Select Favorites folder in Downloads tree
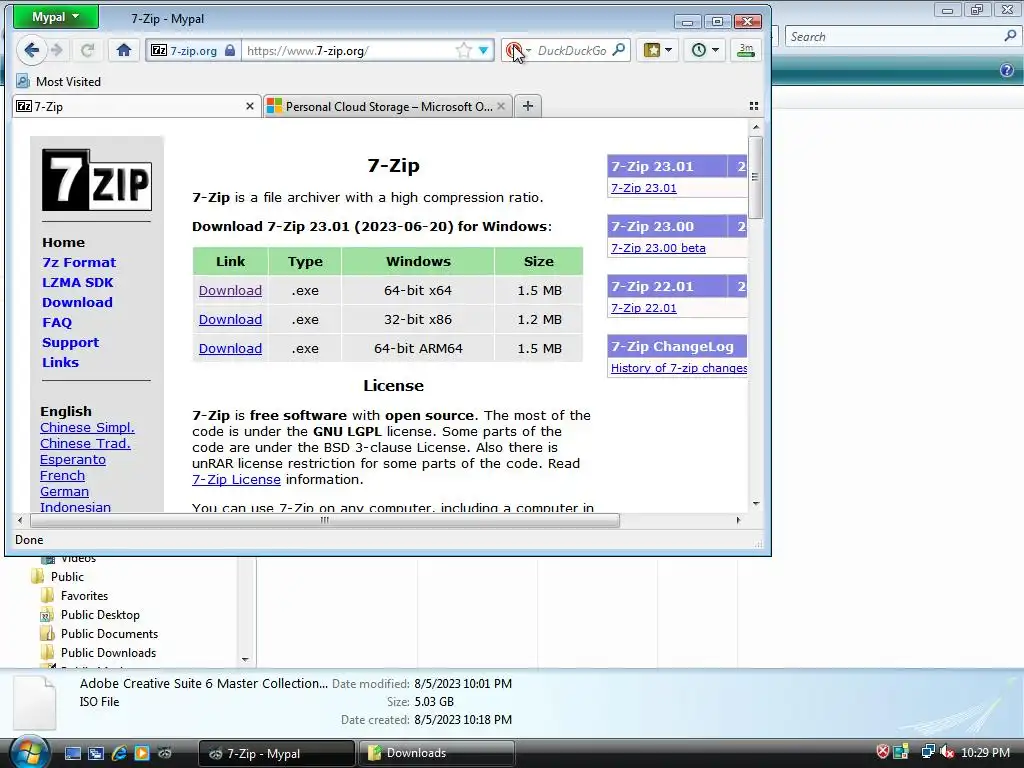This screenshot has width=1024, height=768. tap(84, 596)
